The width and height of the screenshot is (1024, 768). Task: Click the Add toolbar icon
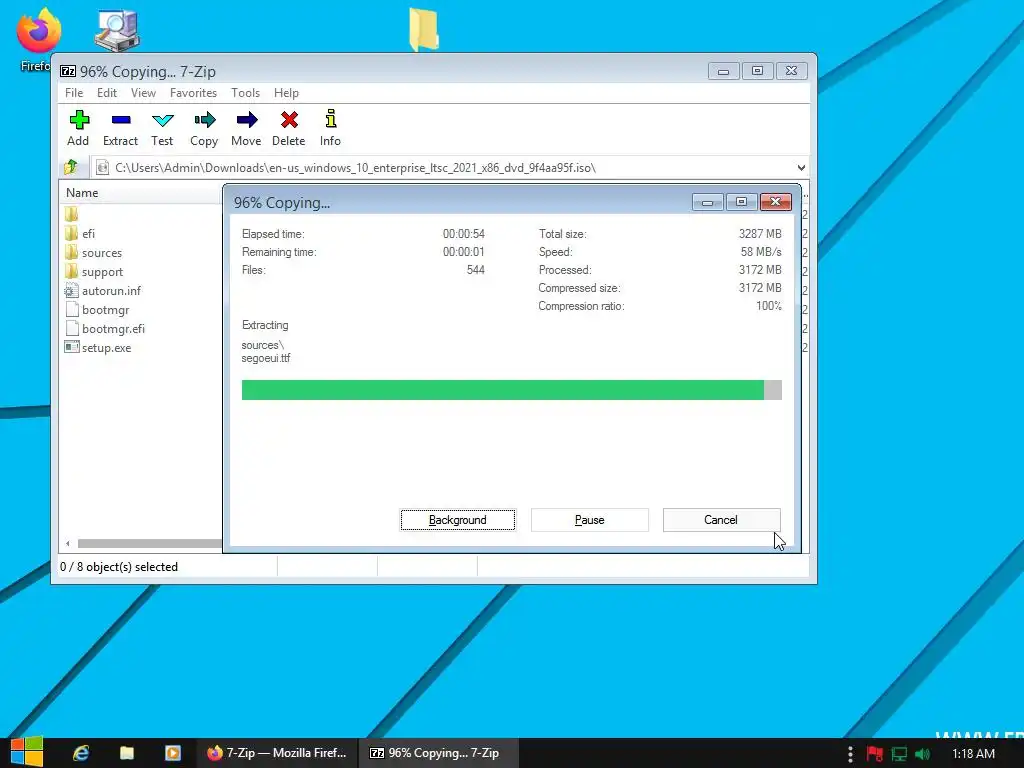[x=78, y=128]
